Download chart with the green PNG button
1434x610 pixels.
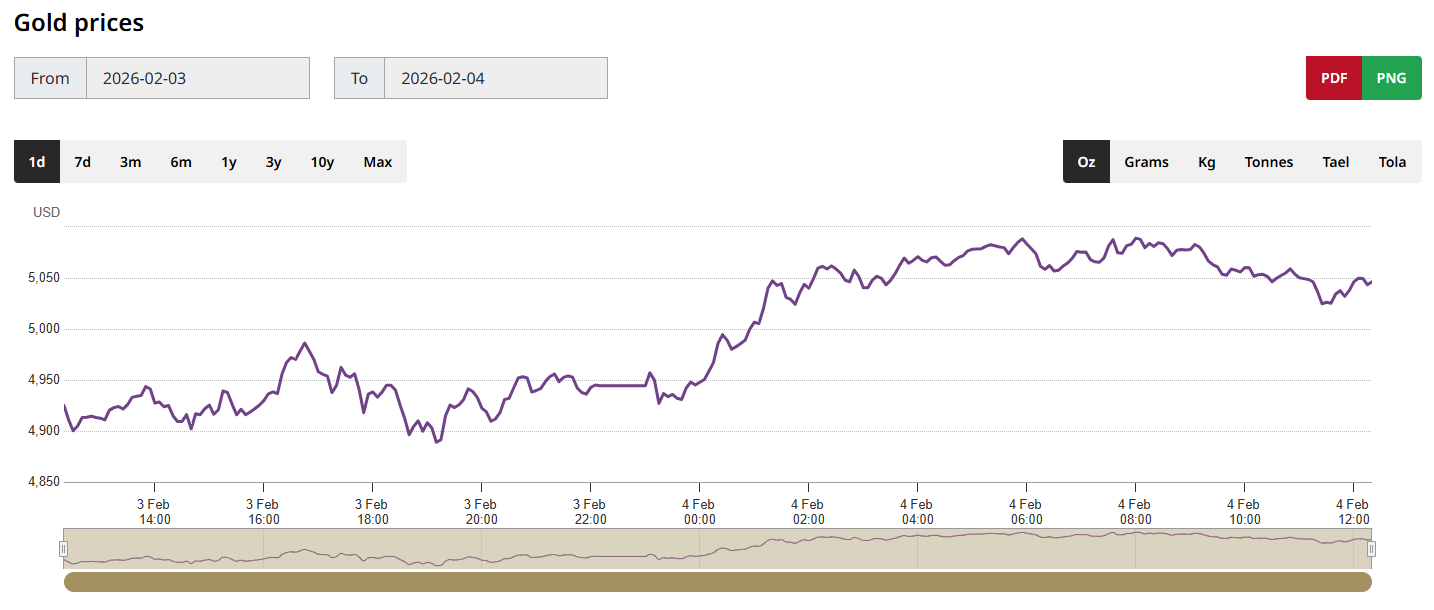pyautogui.click(x=1391, y=78)
